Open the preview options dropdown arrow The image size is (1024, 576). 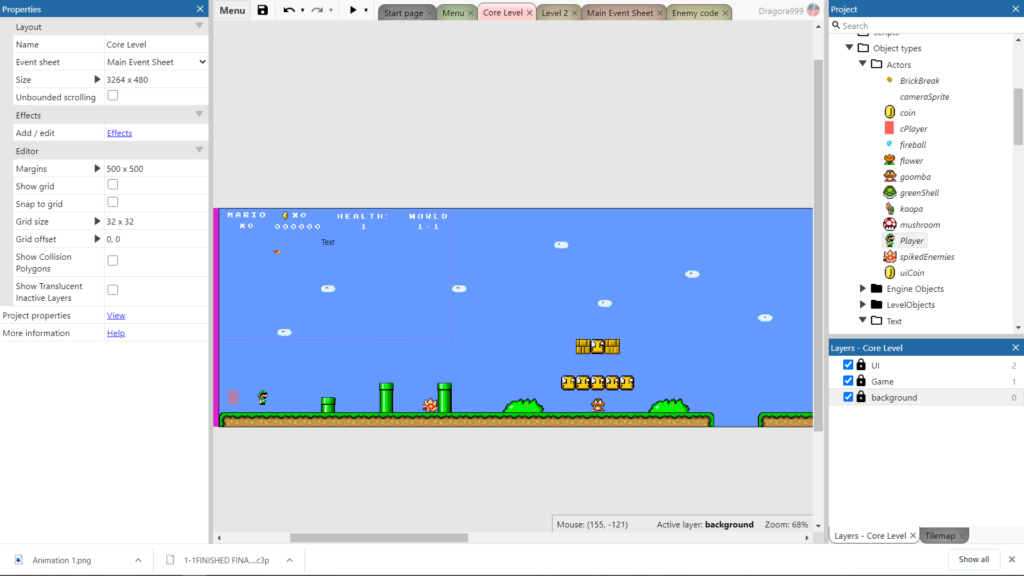tap(366, 10)
